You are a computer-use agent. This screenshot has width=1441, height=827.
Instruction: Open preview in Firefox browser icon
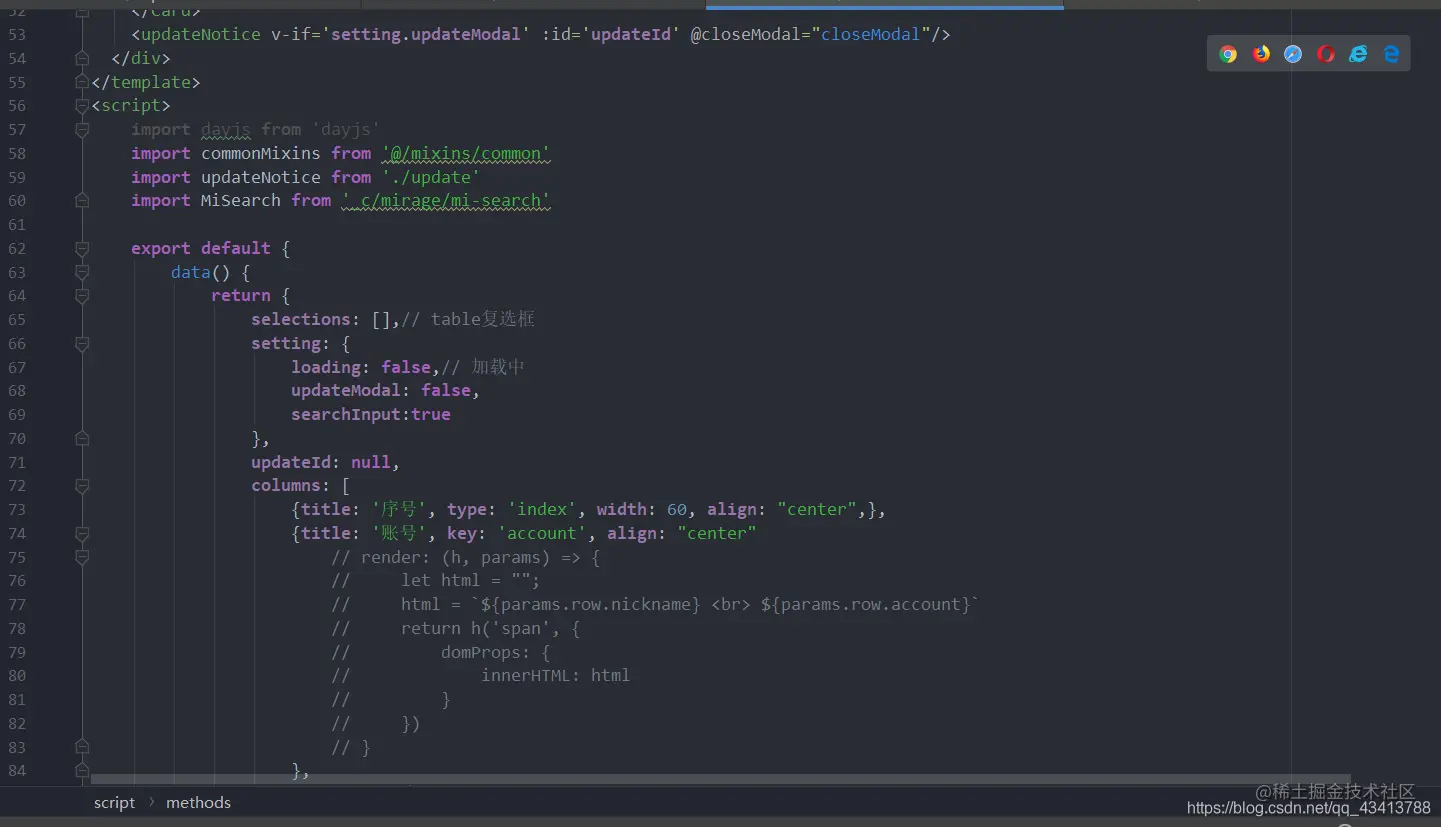1261,54
